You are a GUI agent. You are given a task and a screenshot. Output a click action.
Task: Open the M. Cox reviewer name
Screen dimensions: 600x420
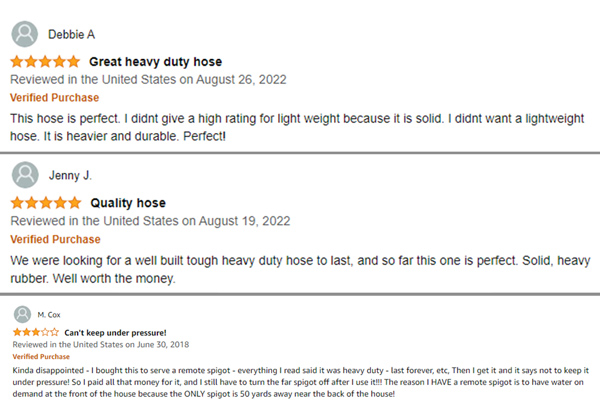tap(49, 315)
